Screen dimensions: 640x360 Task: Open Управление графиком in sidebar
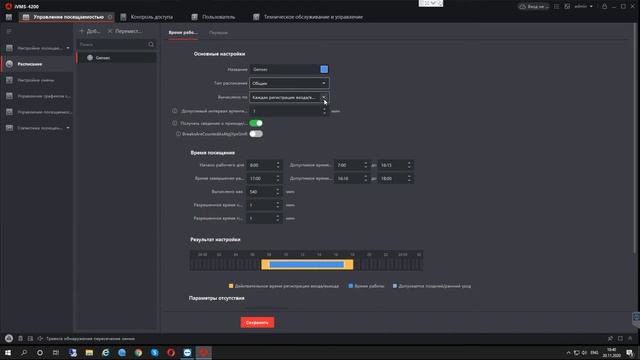[x=38, y=96]
